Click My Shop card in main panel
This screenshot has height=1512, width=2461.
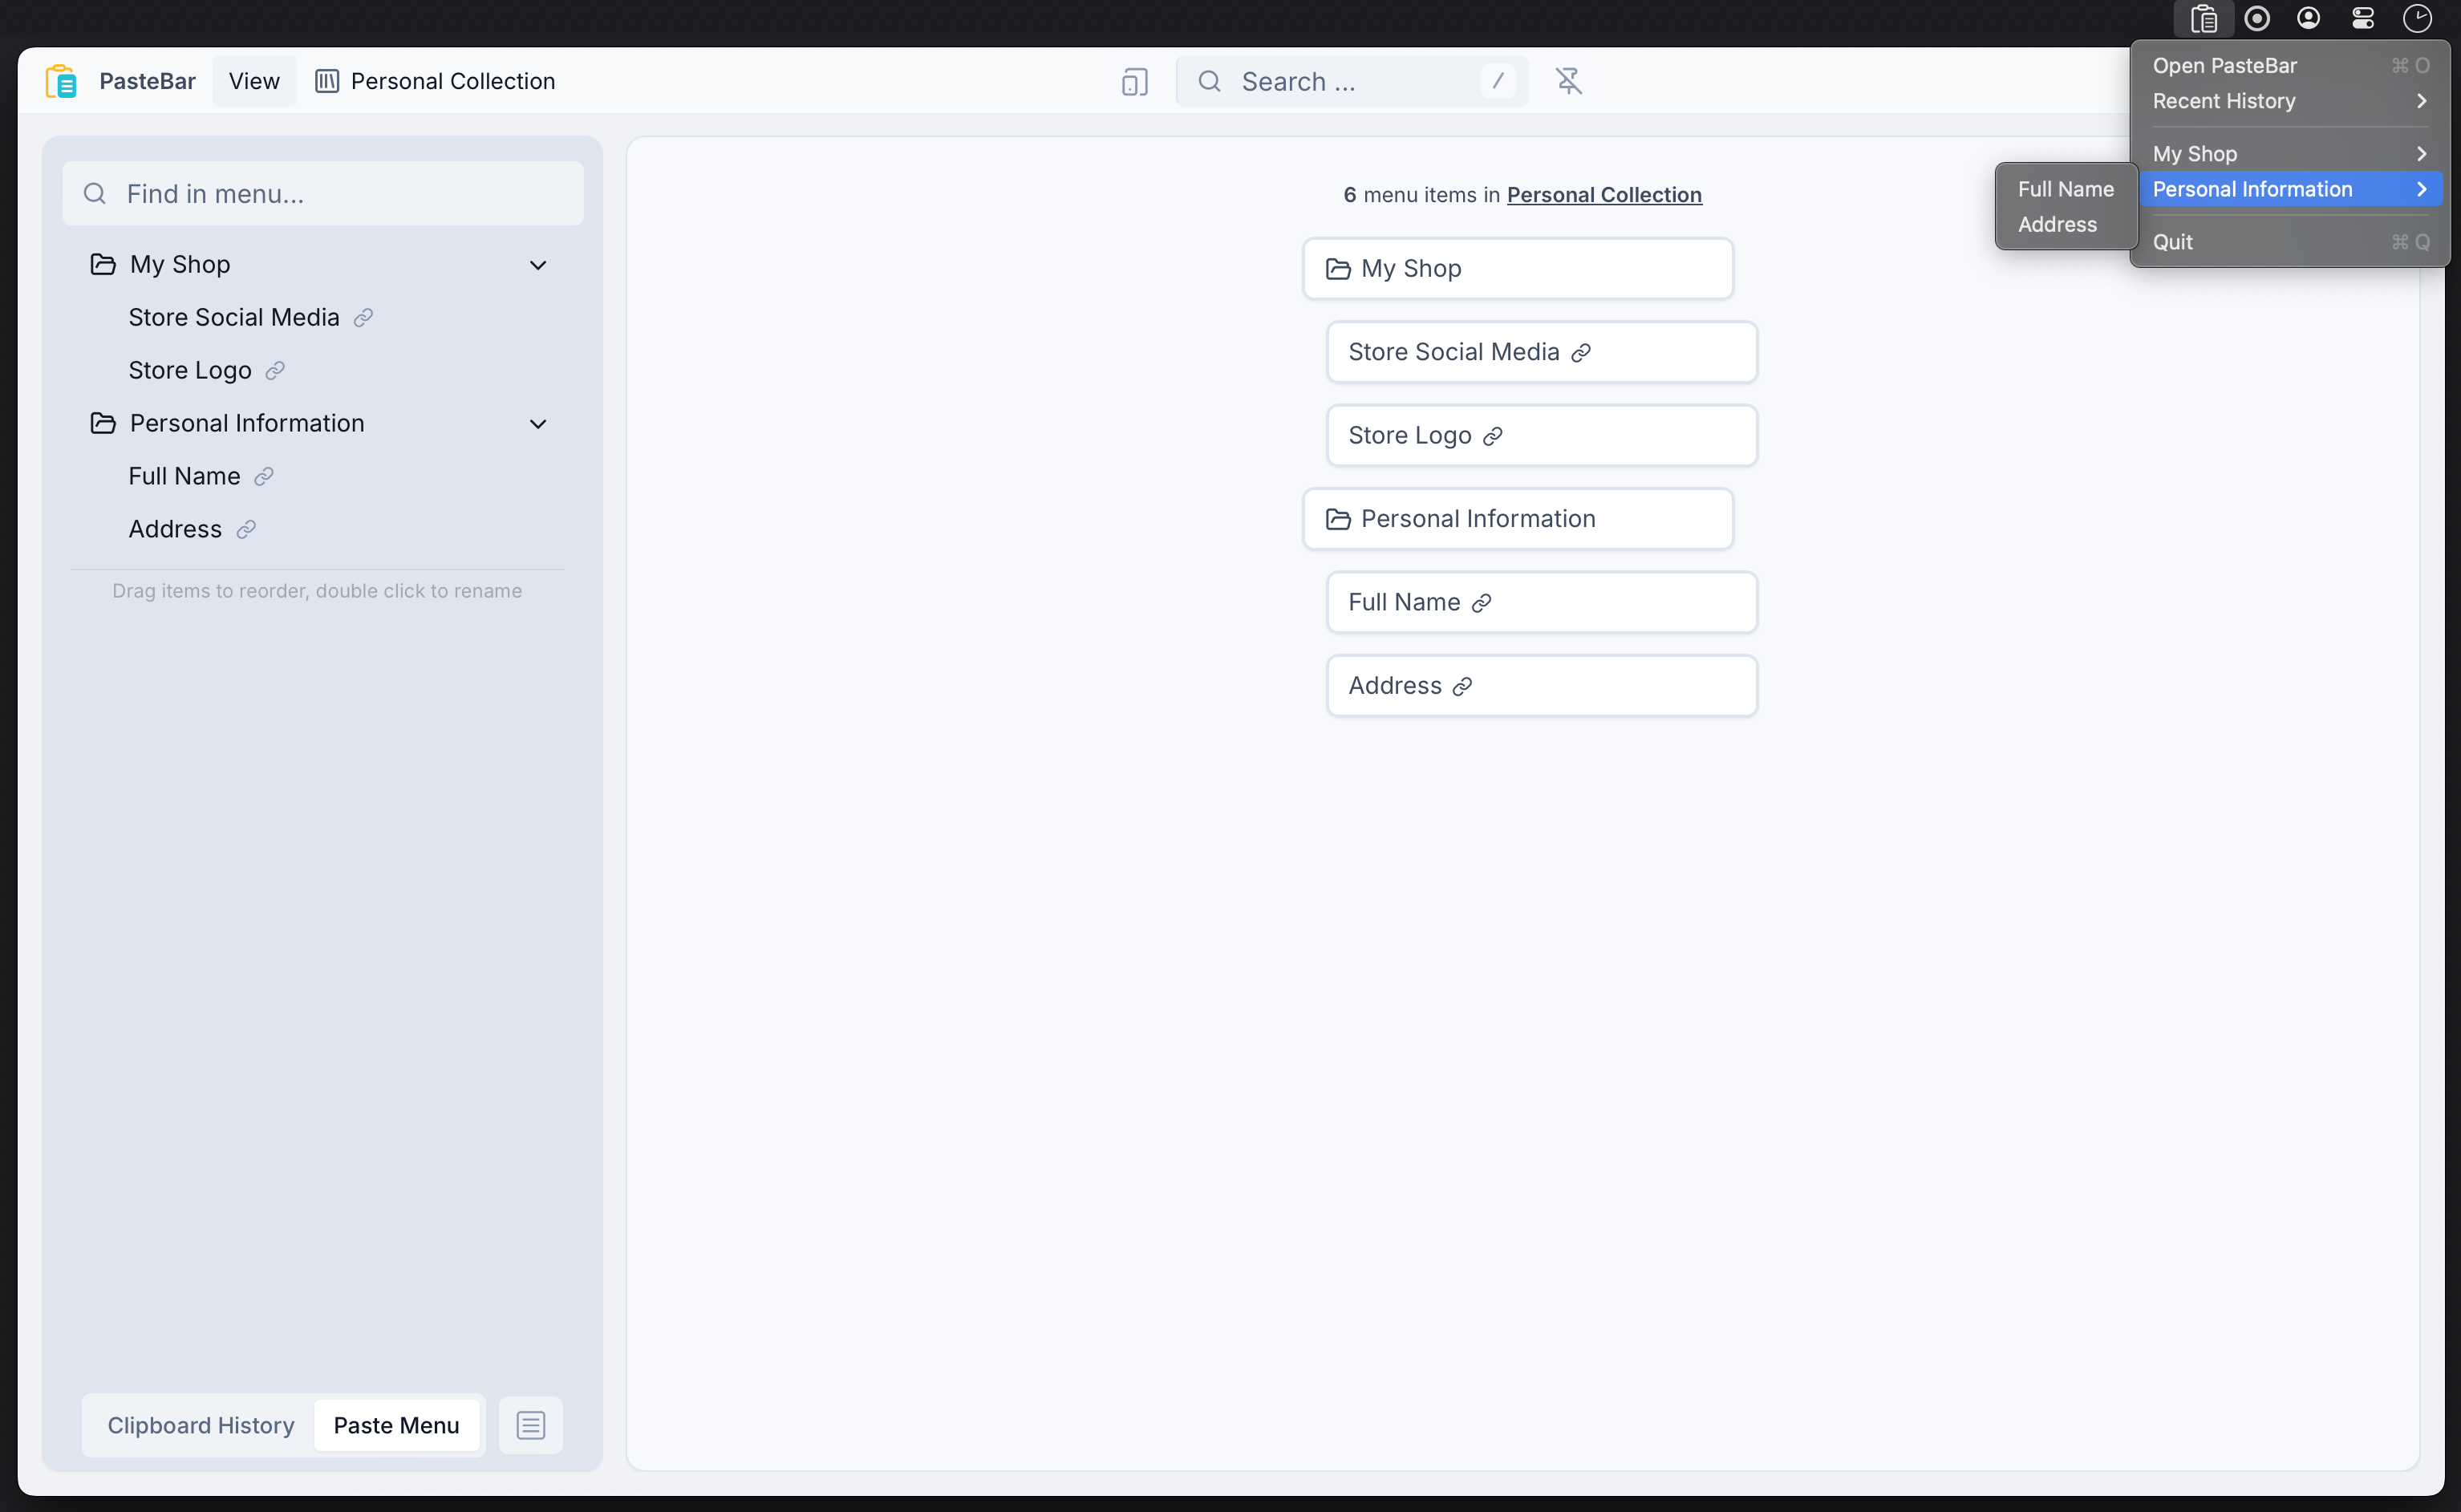(1518, 268)
